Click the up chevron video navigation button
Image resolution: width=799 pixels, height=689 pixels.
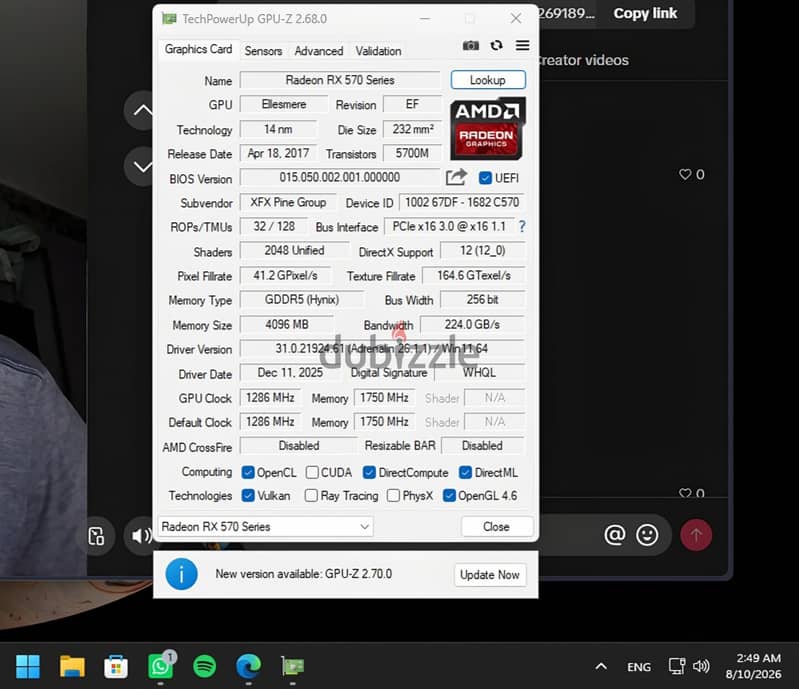pos(143,110)
